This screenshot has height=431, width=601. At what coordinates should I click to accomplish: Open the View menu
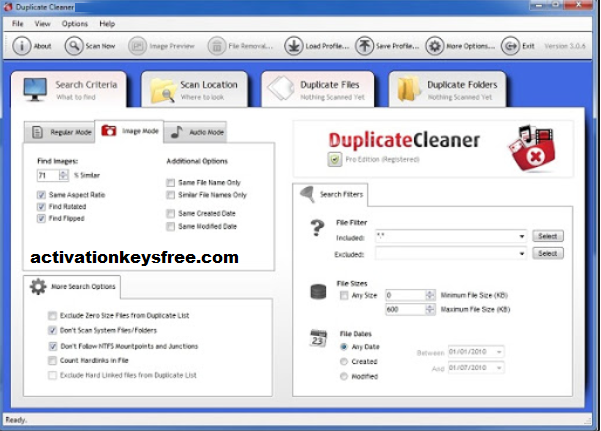click(43, 24)
